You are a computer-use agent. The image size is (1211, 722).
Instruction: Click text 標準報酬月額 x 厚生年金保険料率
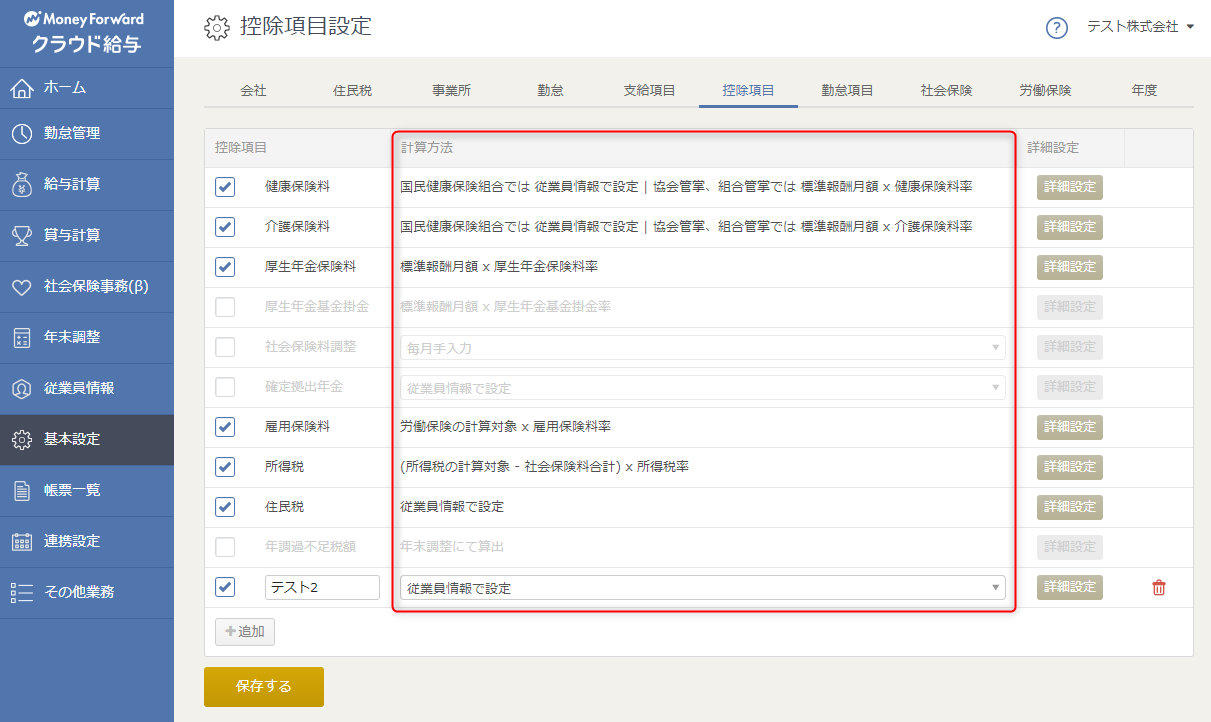[x=499, y=267]
